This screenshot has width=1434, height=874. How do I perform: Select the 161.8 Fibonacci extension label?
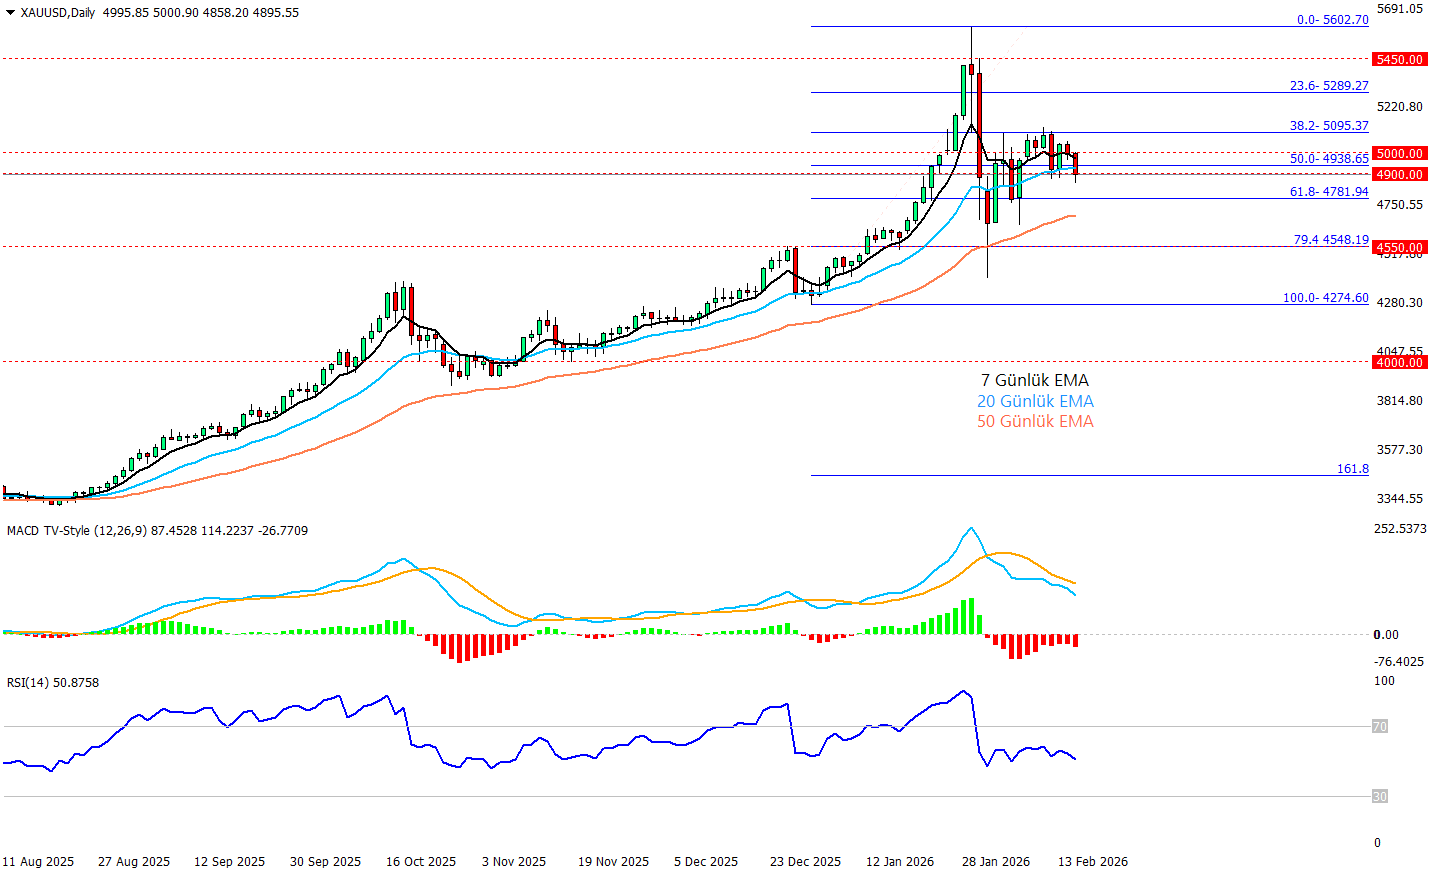coord(1352,469)
